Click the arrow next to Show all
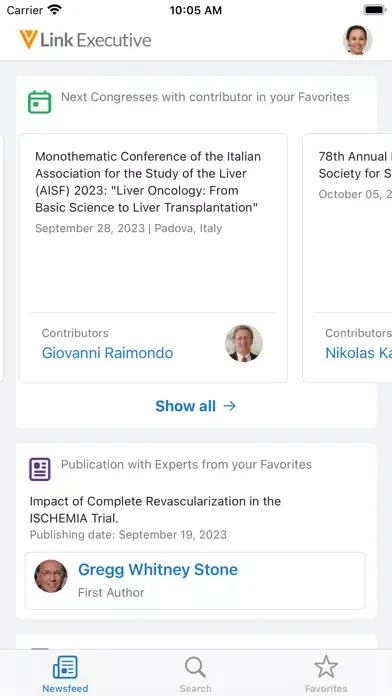Screen dimensions: 392x696 click(x=230, y=406)
